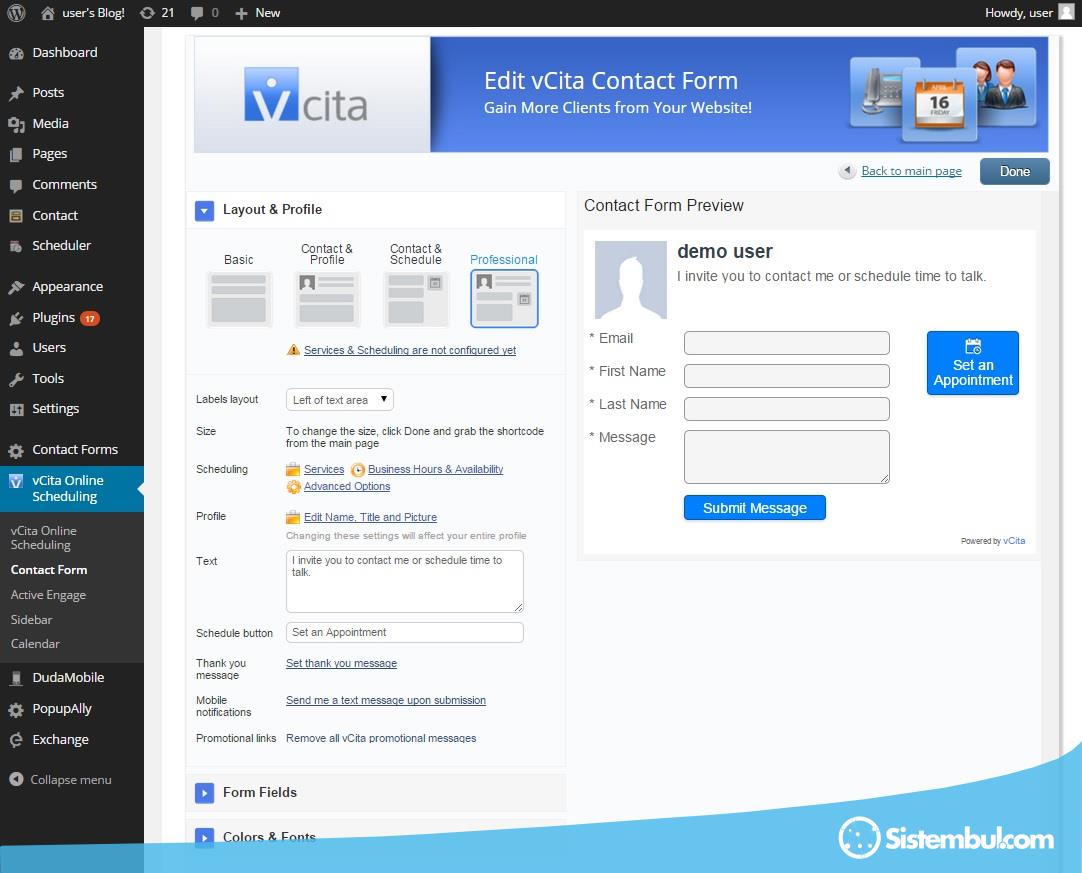
Task: Open Edit Name, Title and Picture link
Action: coord(370,517)
